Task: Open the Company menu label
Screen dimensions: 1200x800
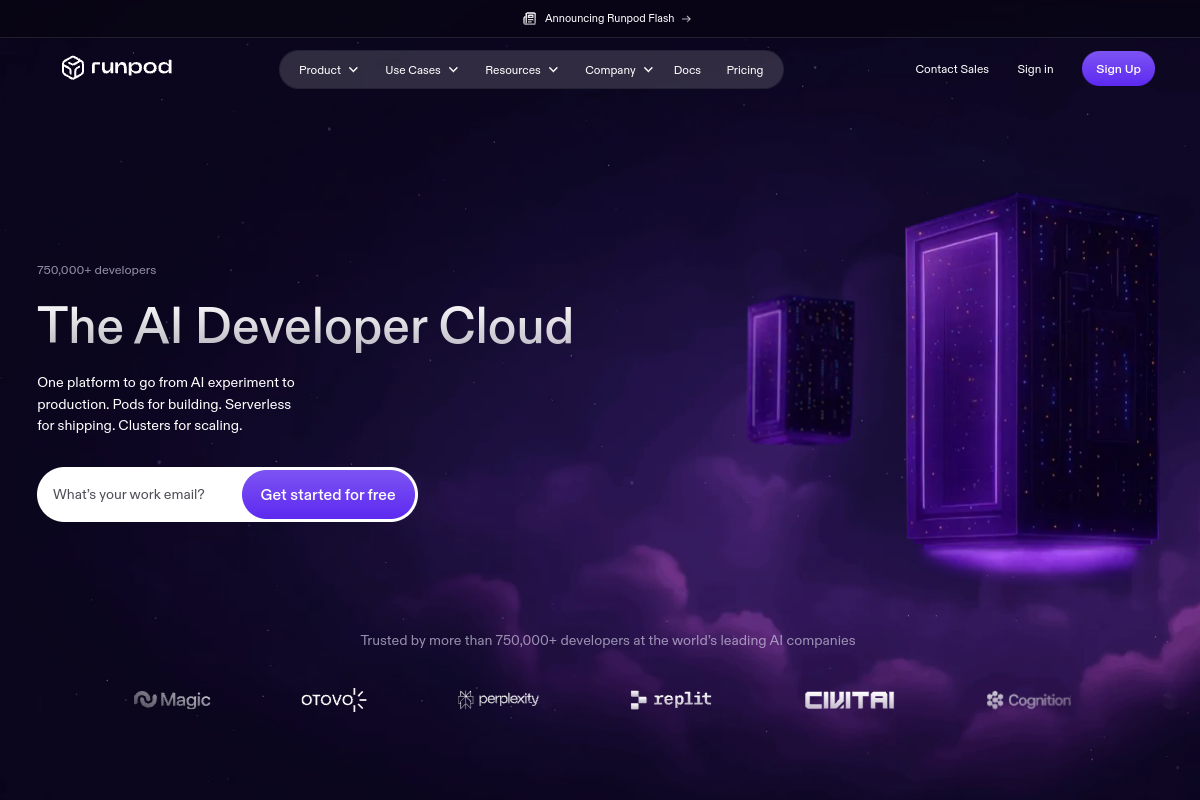Action: point(610,70)
